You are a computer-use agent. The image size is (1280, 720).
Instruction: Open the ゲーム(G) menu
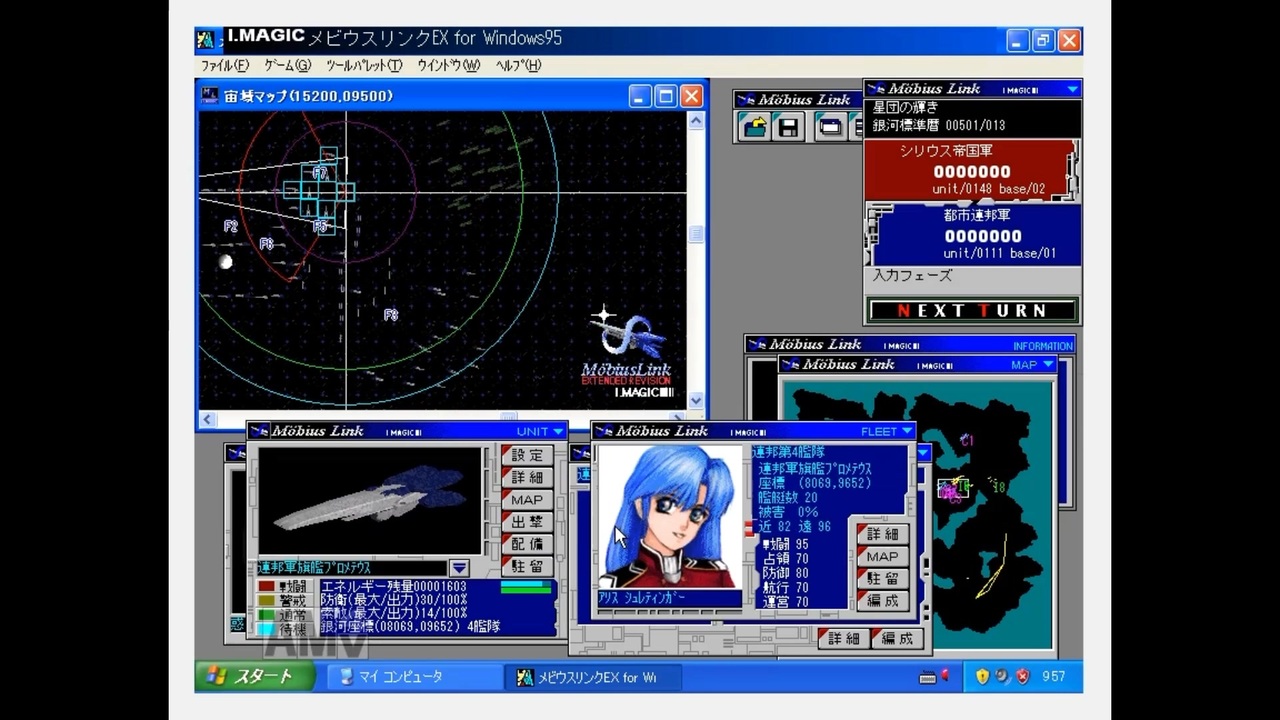pos(288,65)
